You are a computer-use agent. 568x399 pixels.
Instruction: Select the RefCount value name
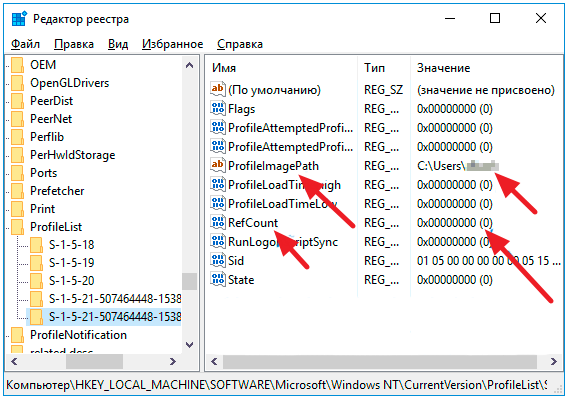coord(253,223)
